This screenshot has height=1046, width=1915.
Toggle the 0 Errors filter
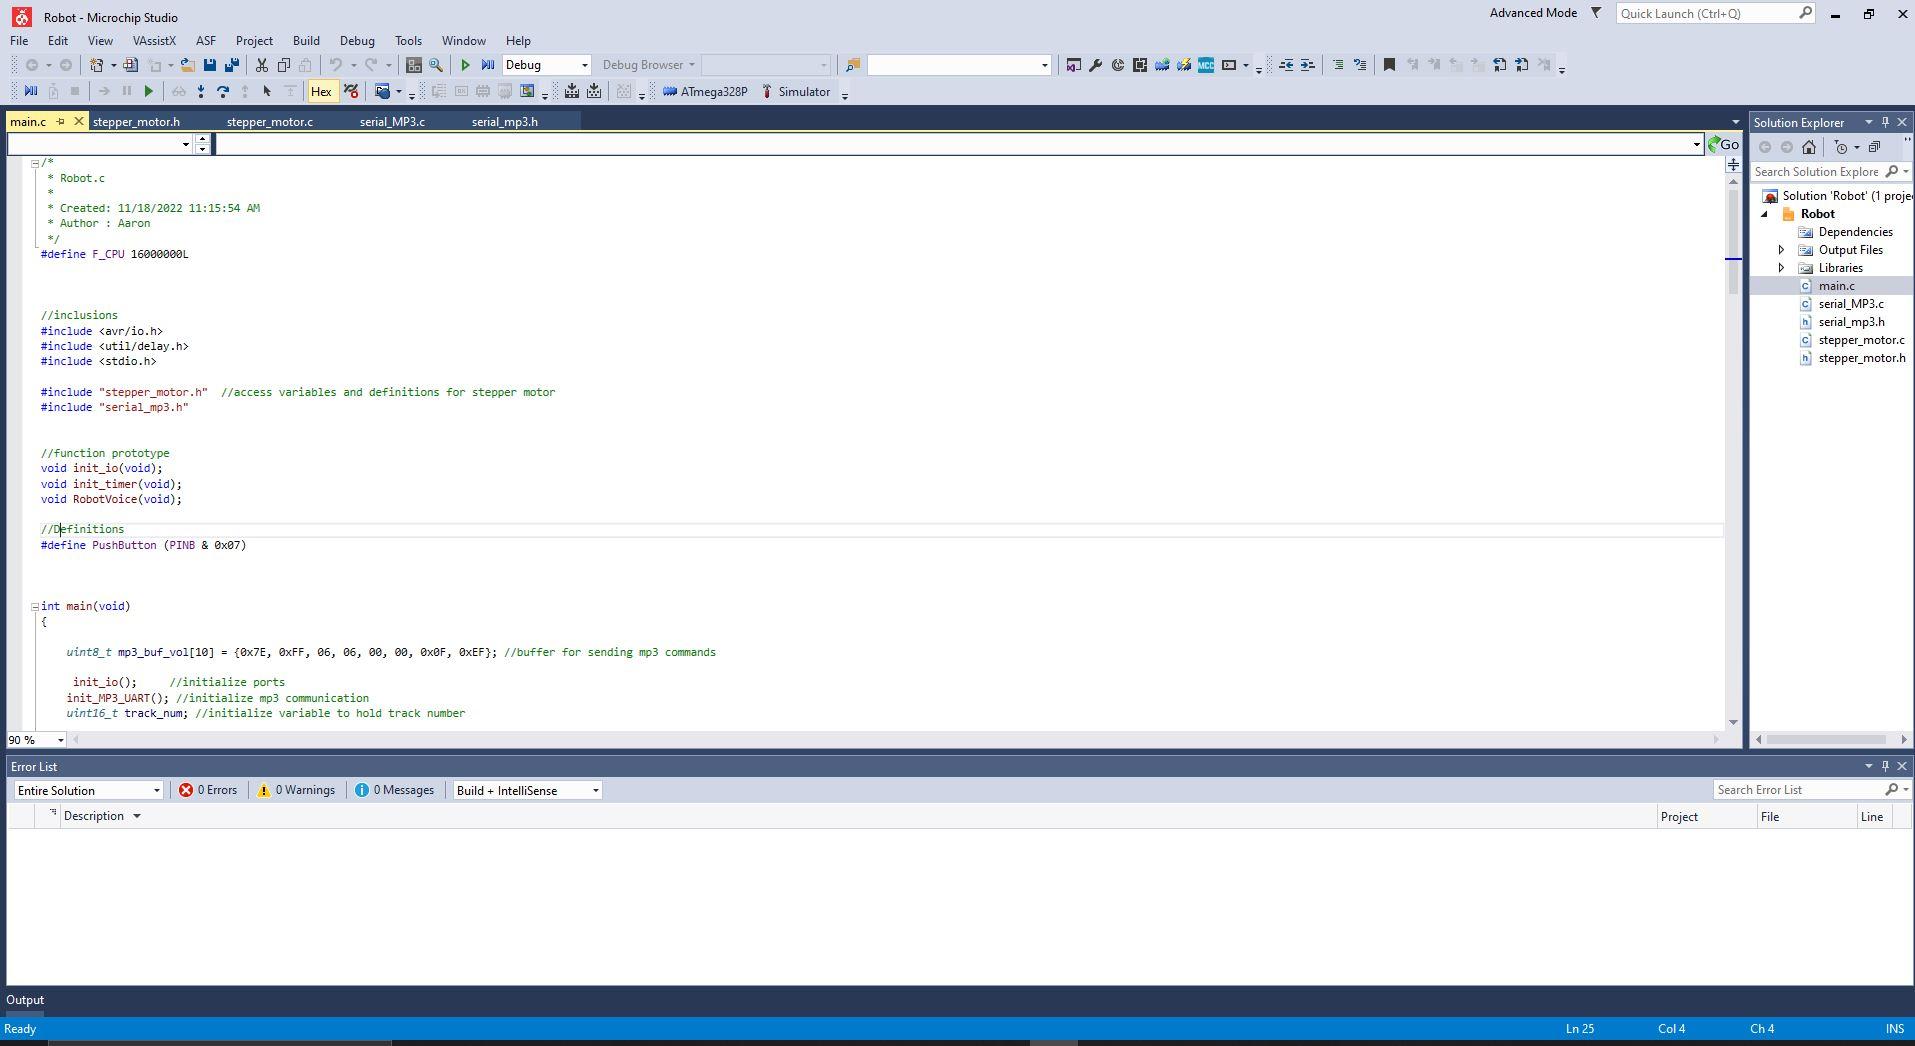[x=208, y=790]
